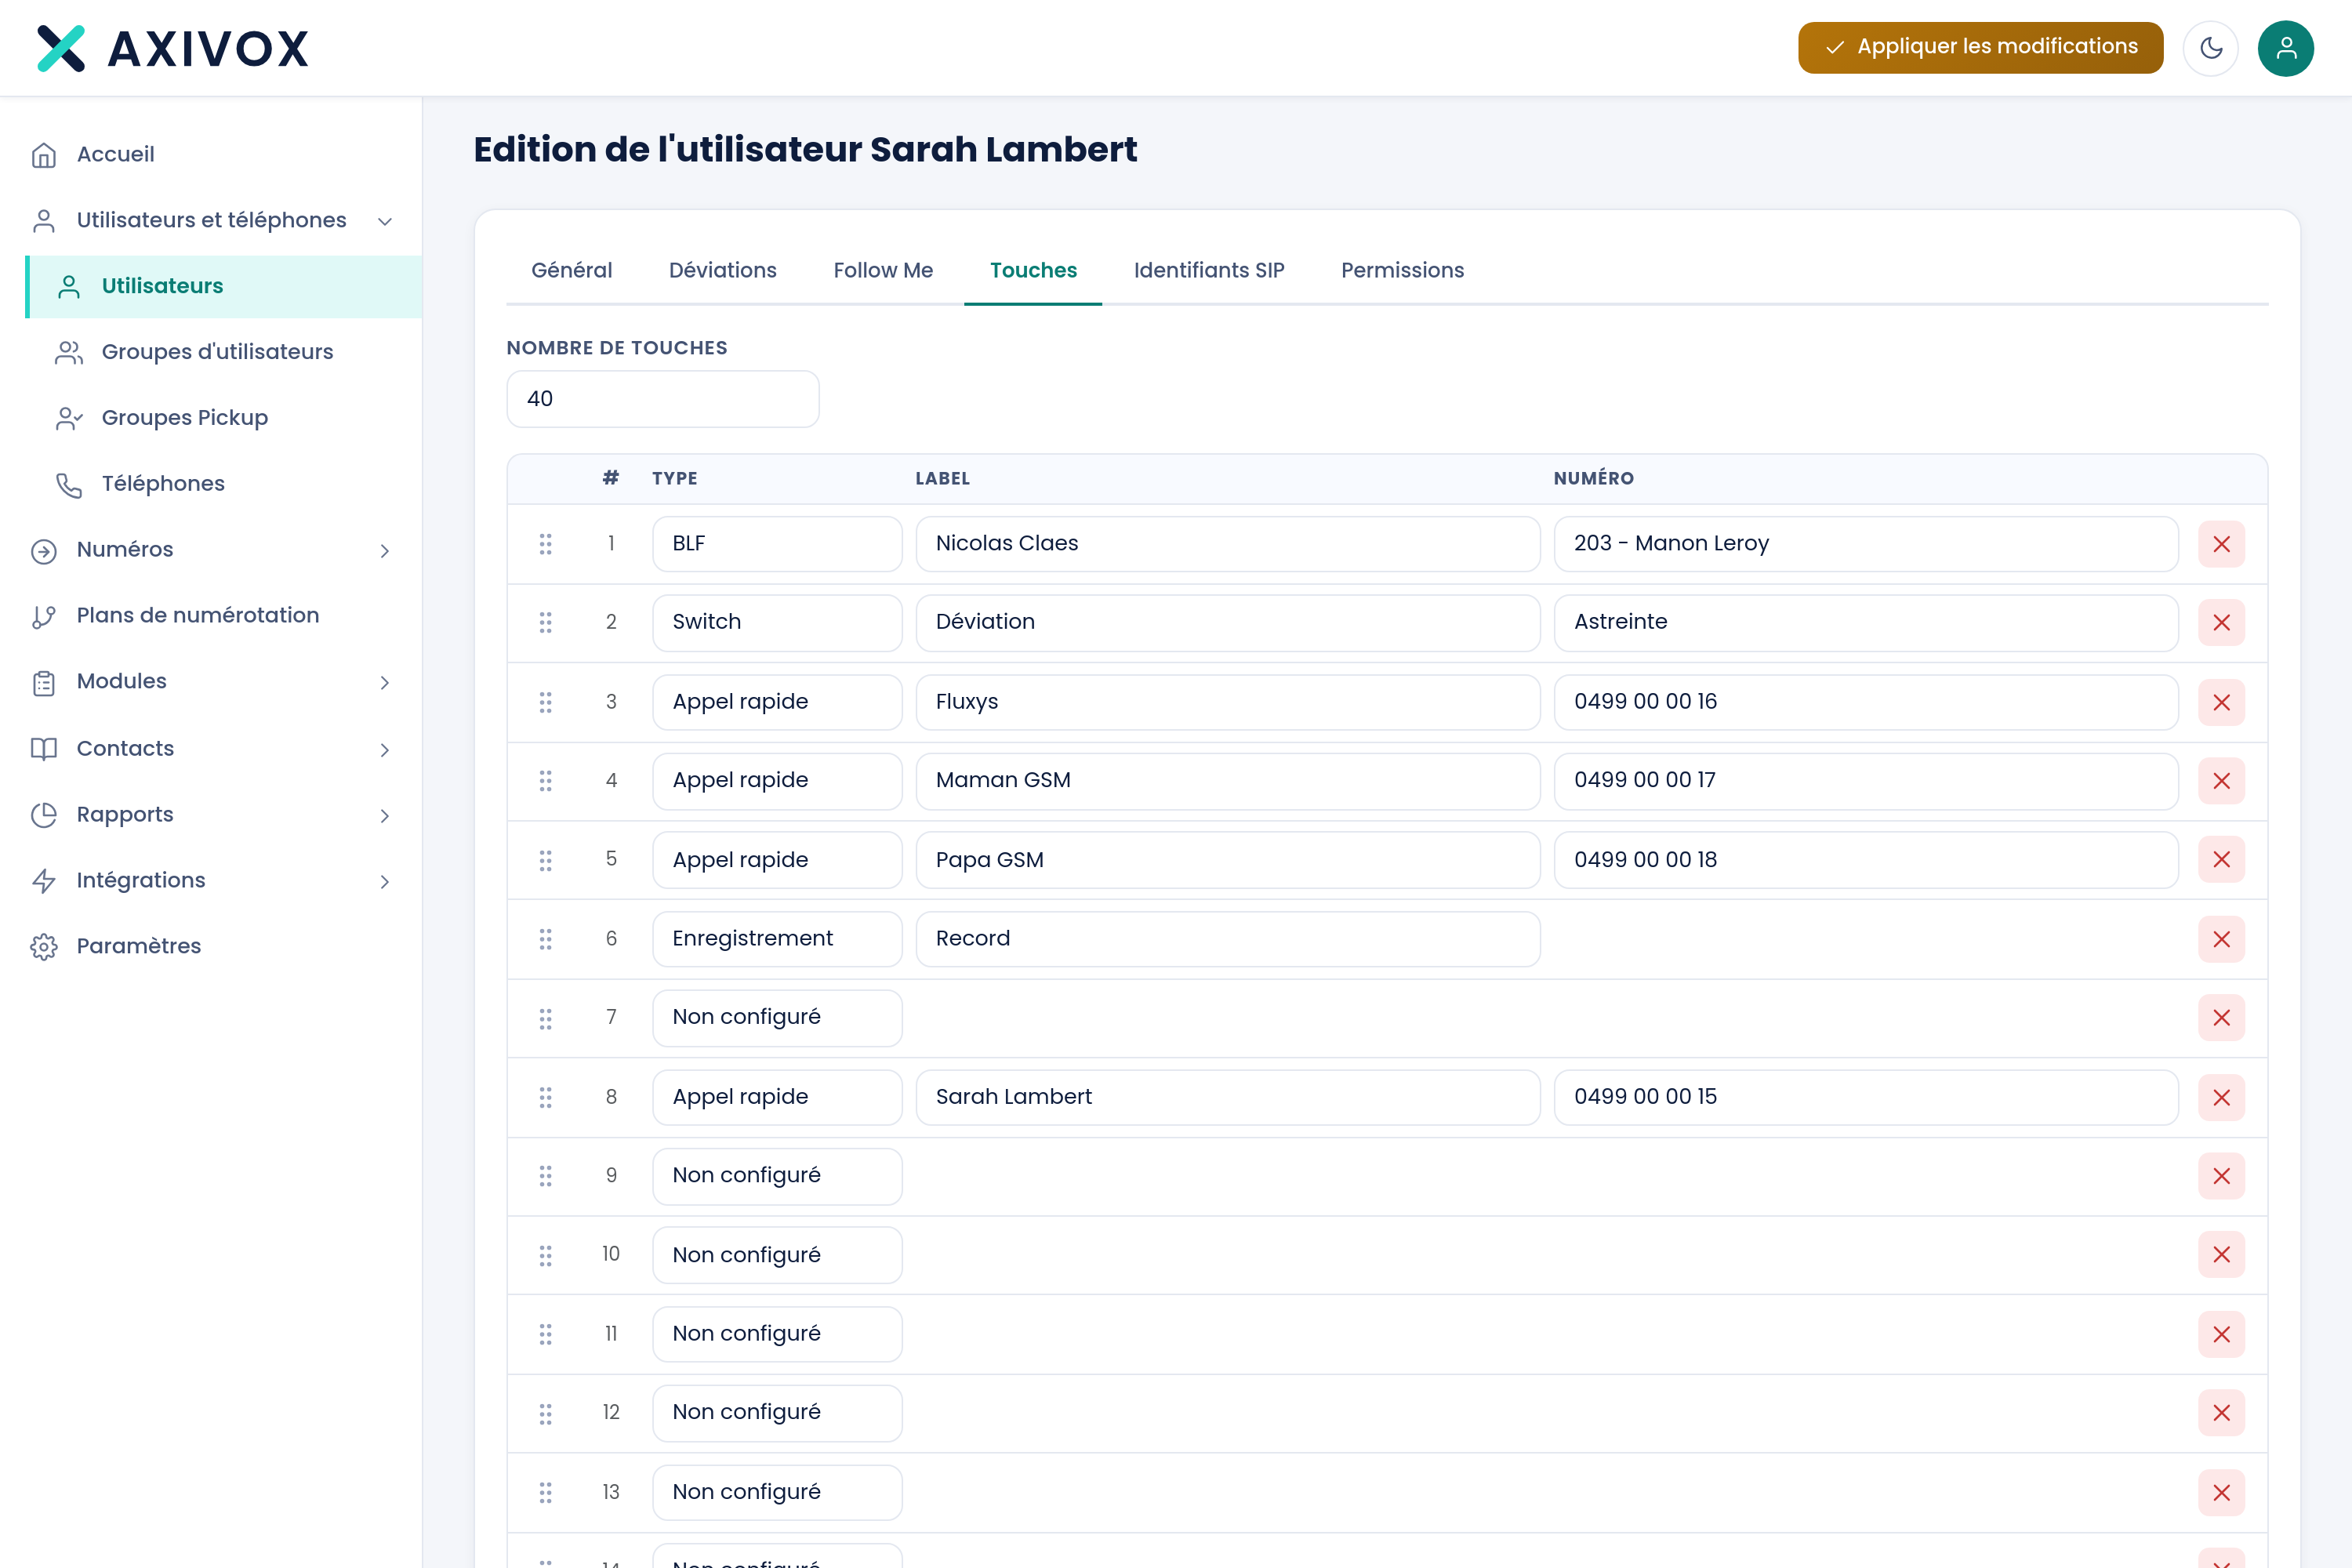The width and height of the screenshot is (2352, 1568).
Task: Switch to the Général tab
Action: 572,270
